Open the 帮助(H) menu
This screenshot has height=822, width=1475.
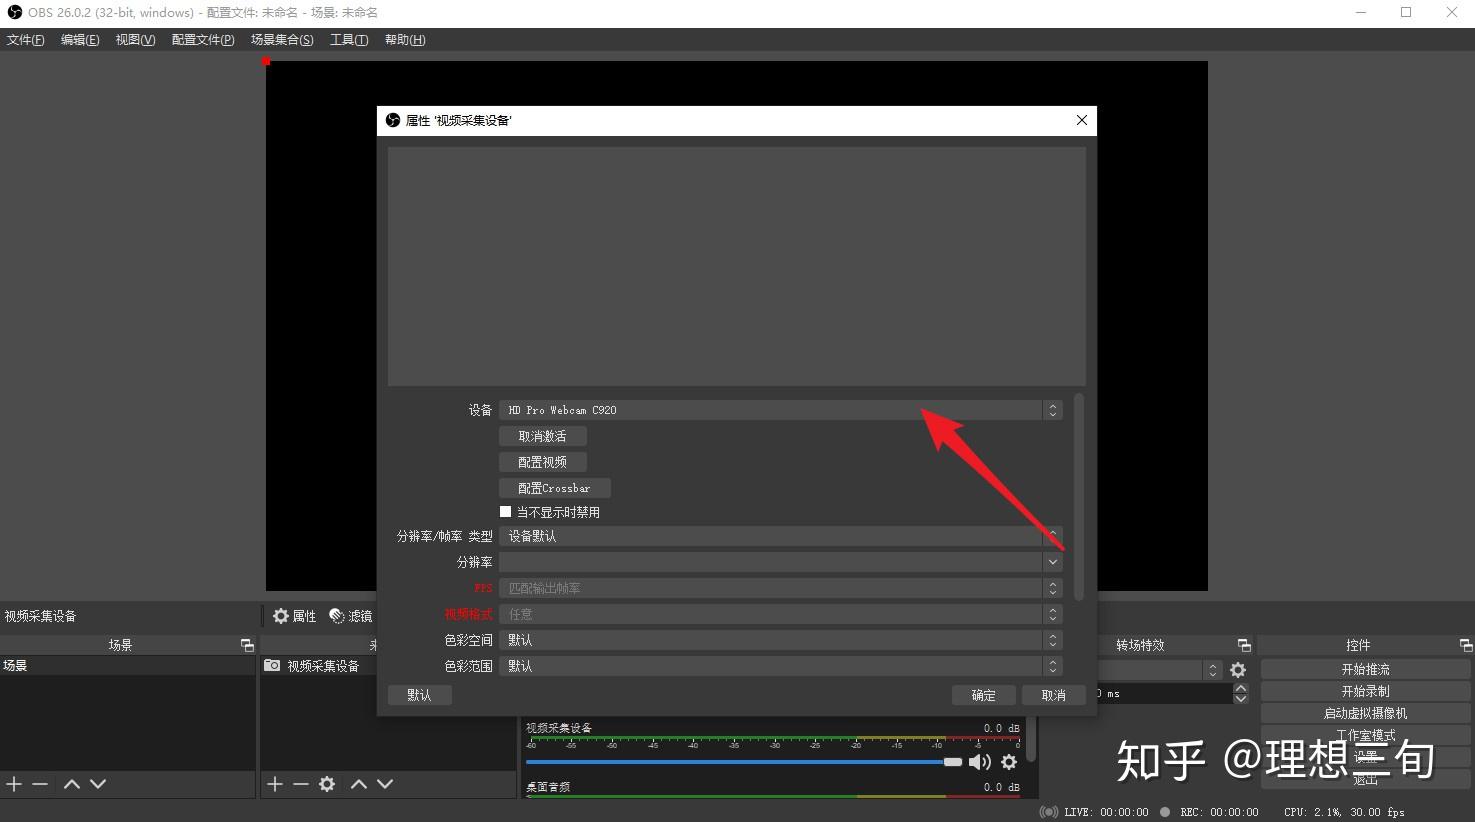pos(405,40)
